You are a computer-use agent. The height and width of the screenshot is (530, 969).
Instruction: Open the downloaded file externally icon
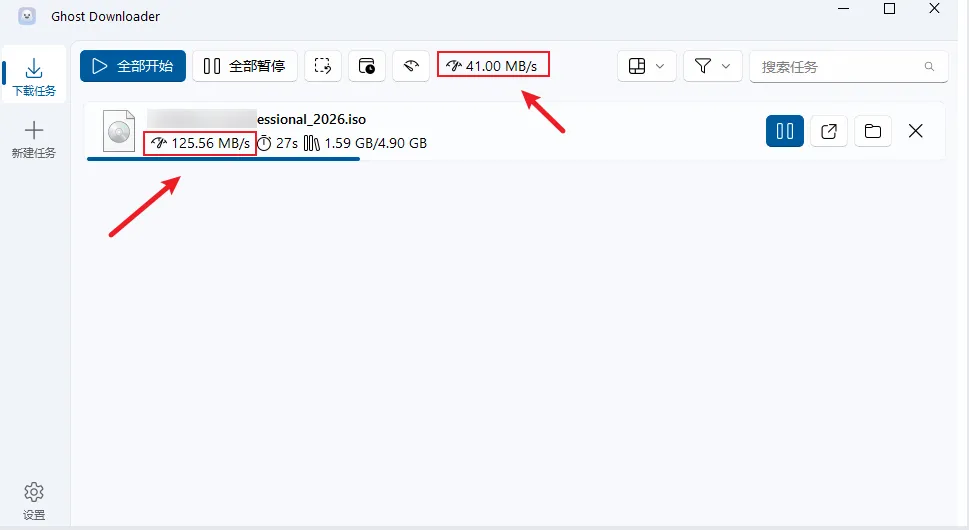(829, 131)
